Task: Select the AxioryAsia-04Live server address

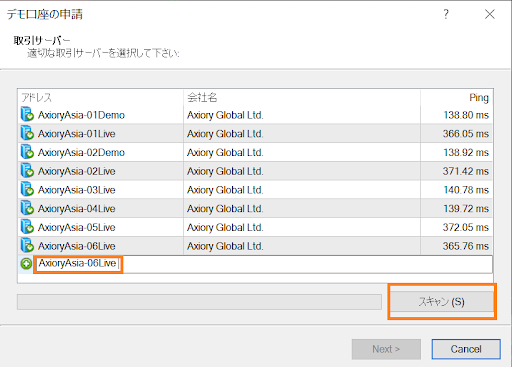Action: (x=77, y=208)
